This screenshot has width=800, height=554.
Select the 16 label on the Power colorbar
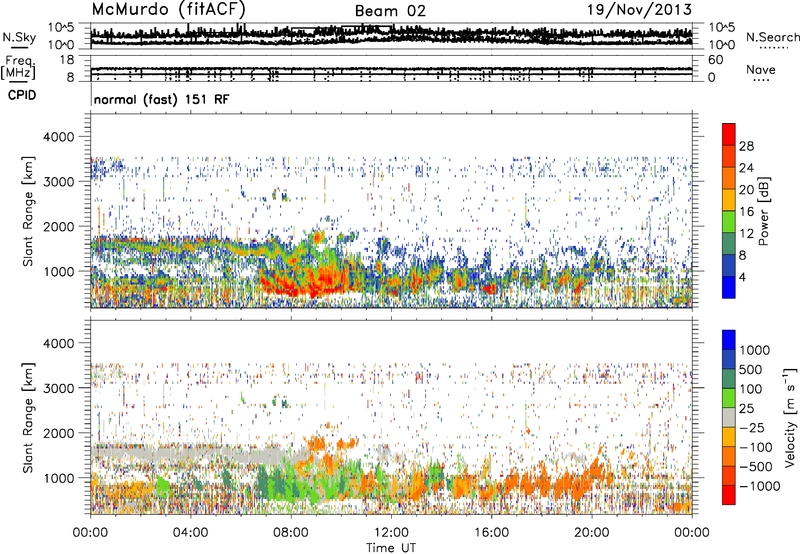coord(746,212)
